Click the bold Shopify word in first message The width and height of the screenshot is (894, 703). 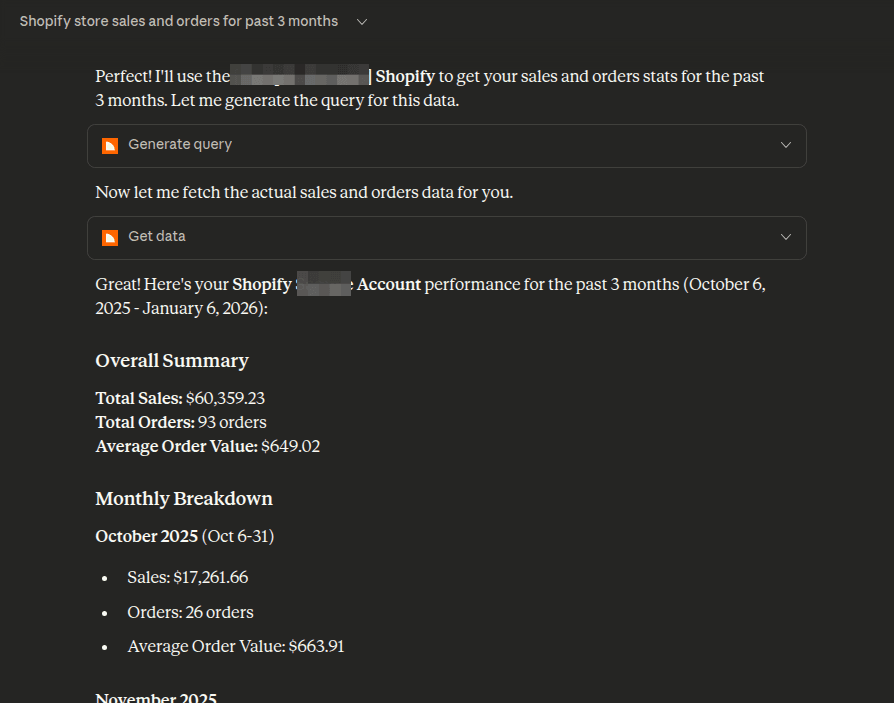[x=405, y=76]
